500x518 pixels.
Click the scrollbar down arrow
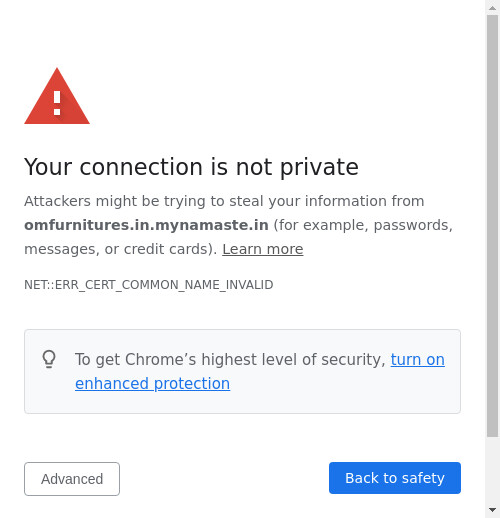(x=492, y=510)
